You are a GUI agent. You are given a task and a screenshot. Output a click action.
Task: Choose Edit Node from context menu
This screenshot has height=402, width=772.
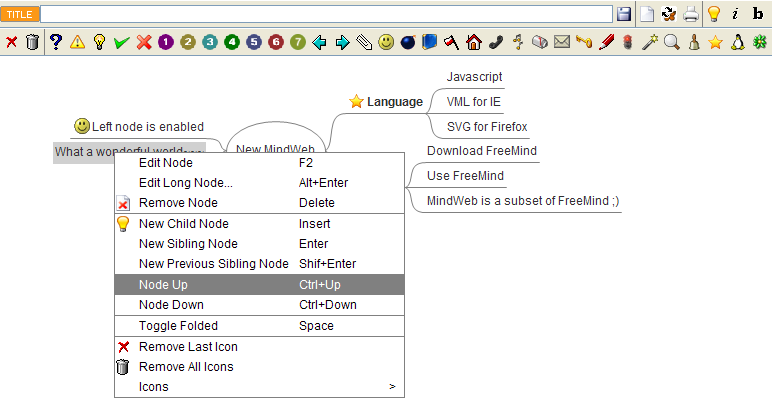(x=259, y=163)
